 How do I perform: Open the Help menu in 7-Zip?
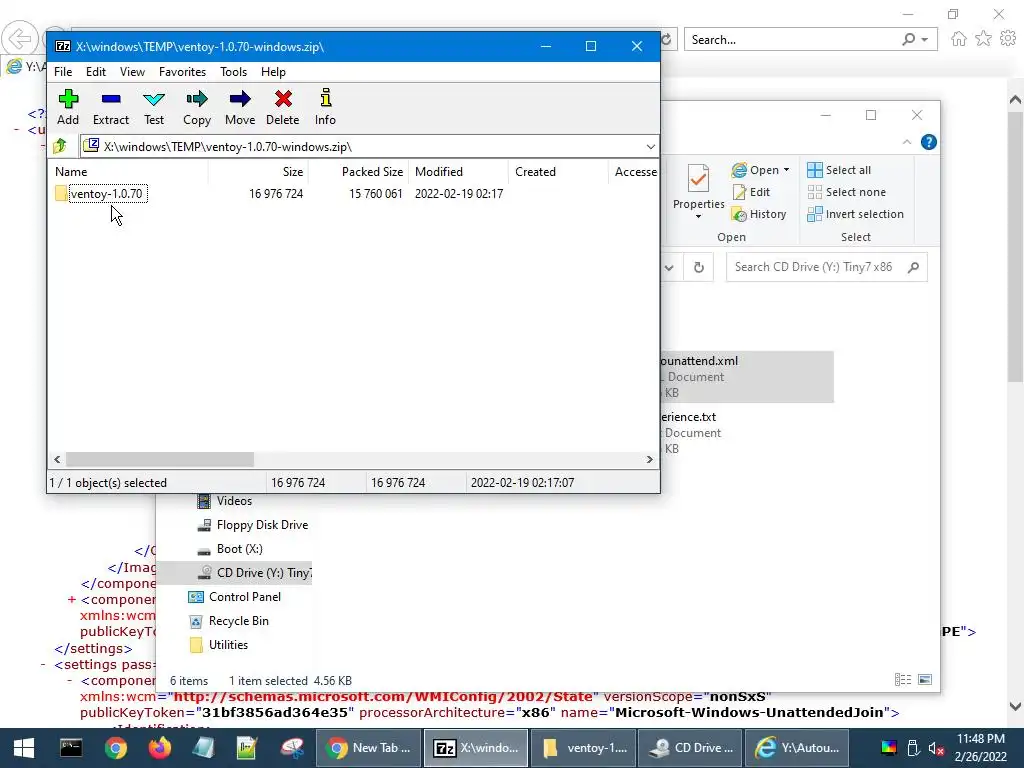tap(273, 72)
